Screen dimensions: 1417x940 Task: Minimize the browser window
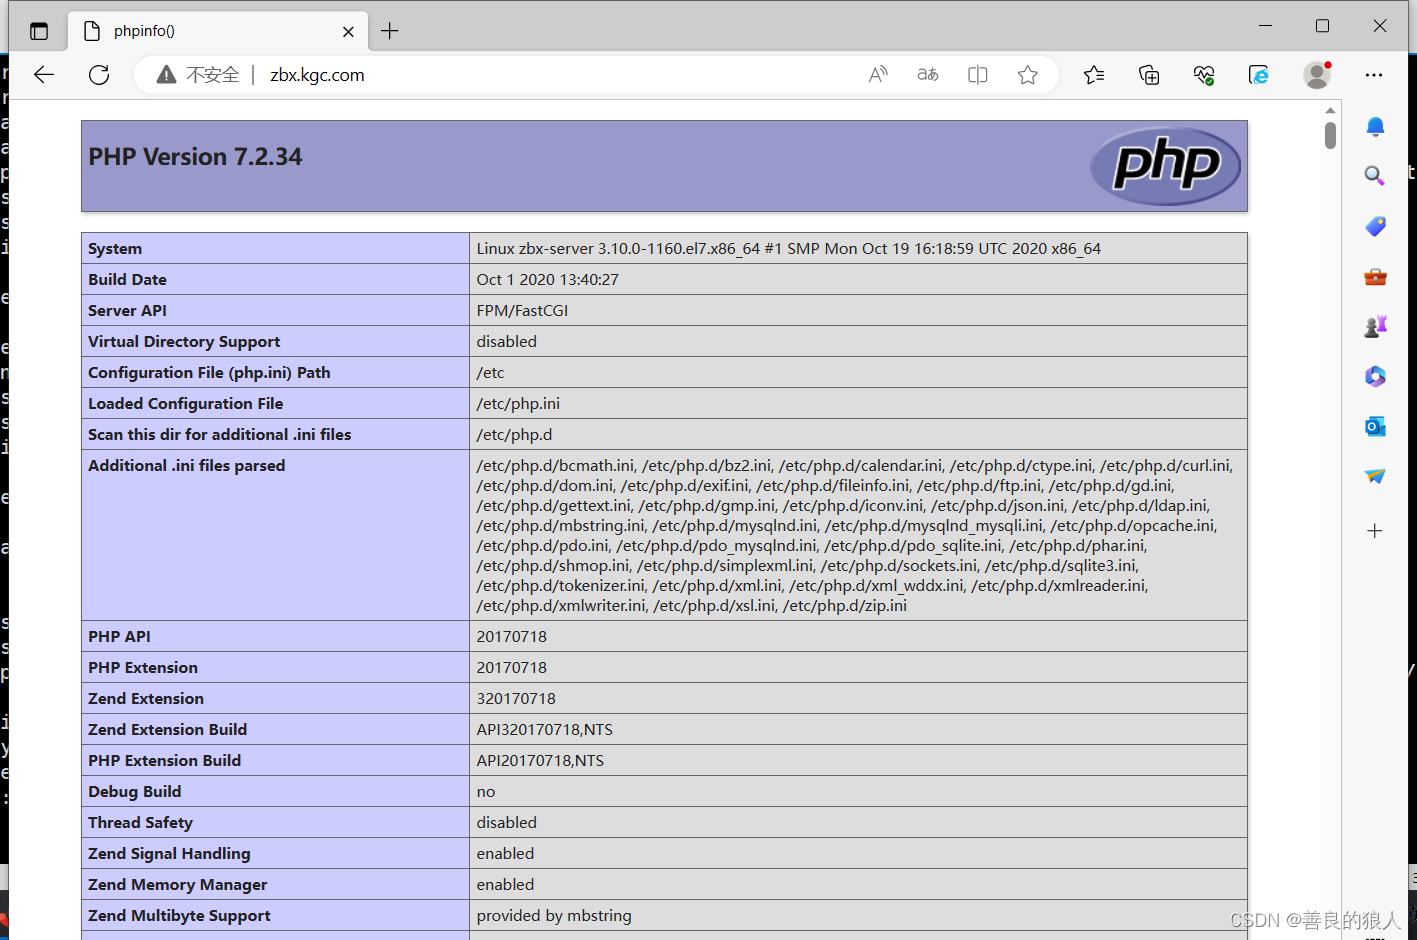tap(1265, 26)
